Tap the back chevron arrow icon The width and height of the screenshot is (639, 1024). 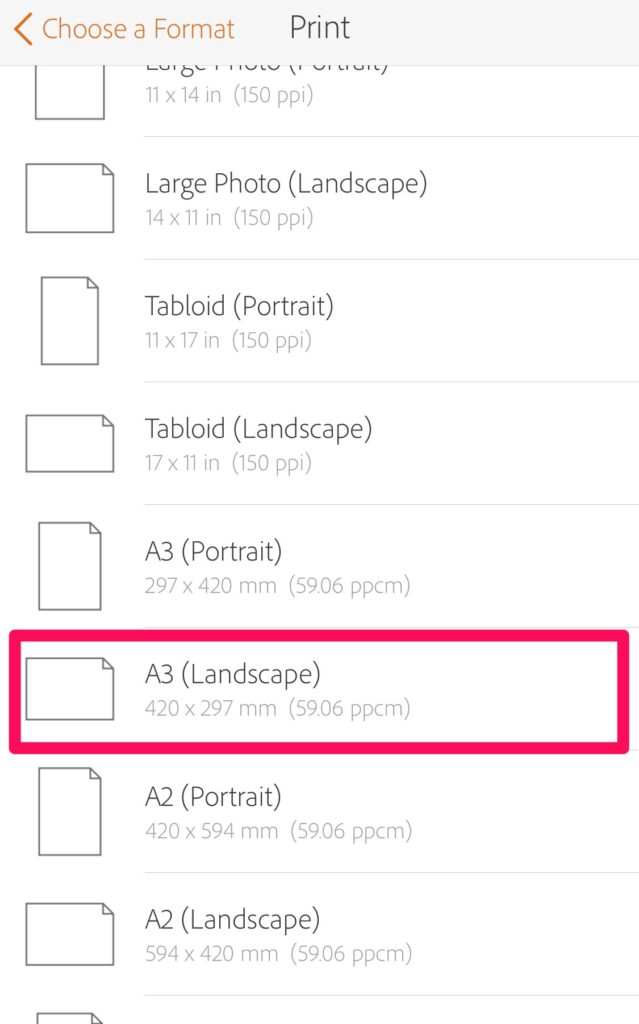pos(23,29)
